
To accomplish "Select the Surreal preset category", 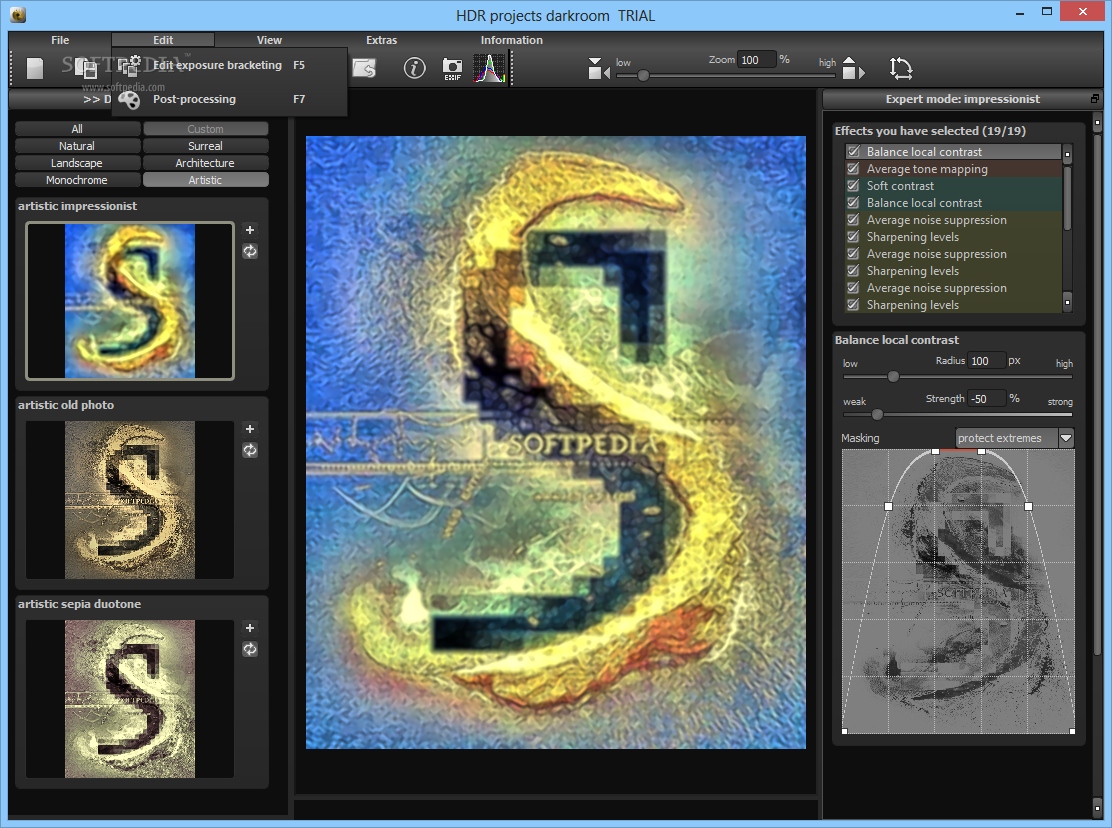I will click(206, 146).
